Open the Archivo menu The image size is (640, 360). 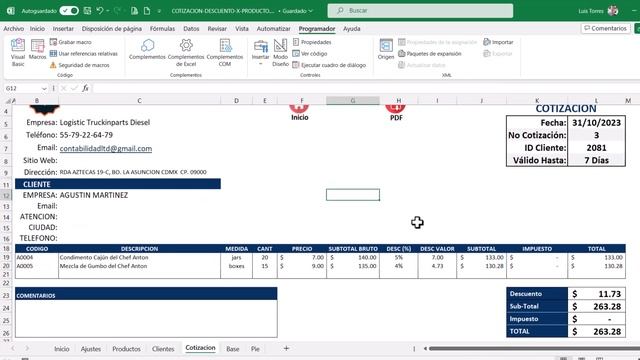(x=13, y=29)
